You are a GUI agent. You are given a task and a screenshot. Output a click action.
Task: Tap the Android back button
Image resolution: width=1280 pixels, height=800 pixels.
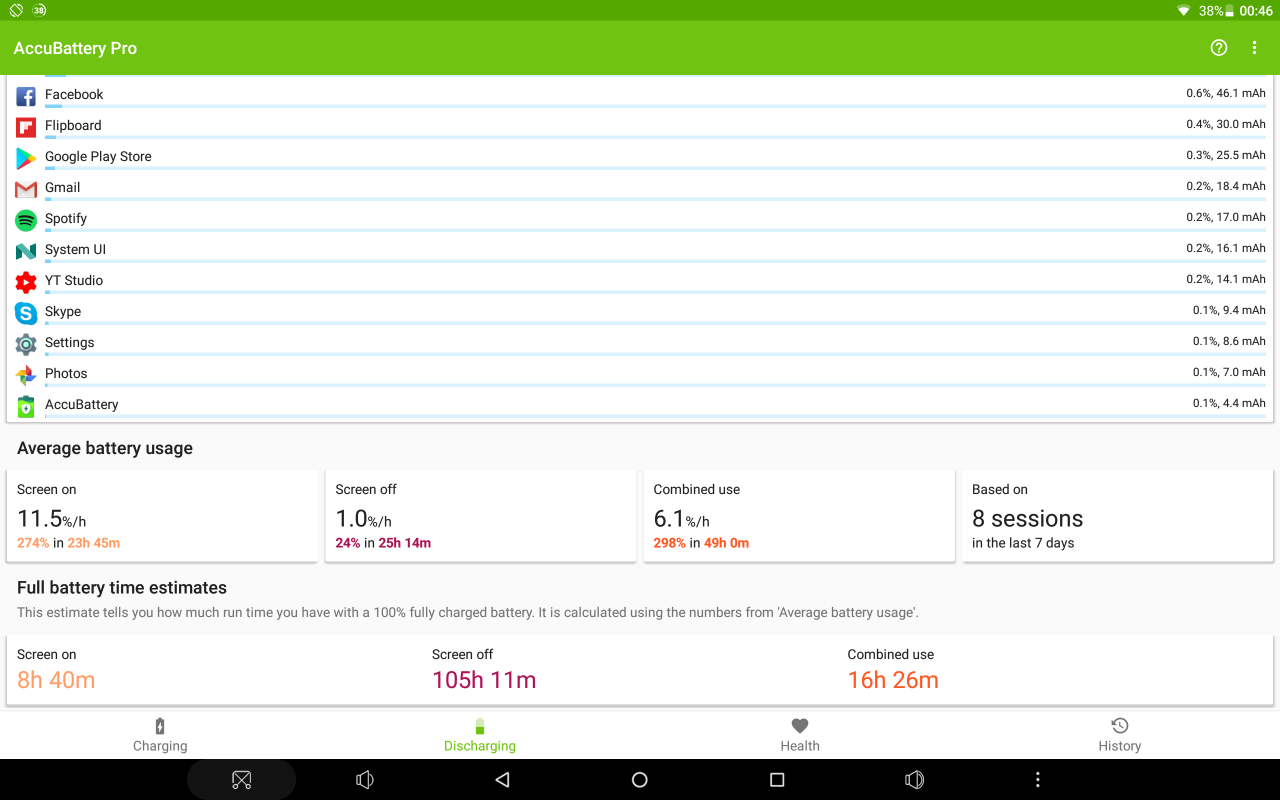coord(503,780)
